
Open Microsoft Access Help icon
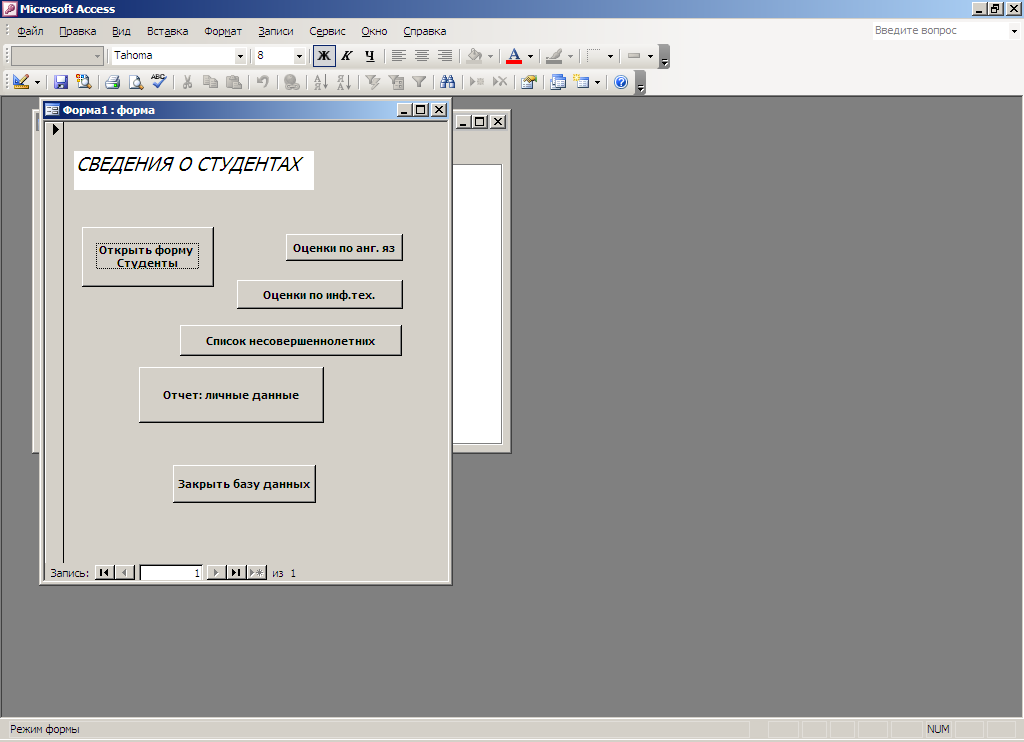(x=621, y=82)
